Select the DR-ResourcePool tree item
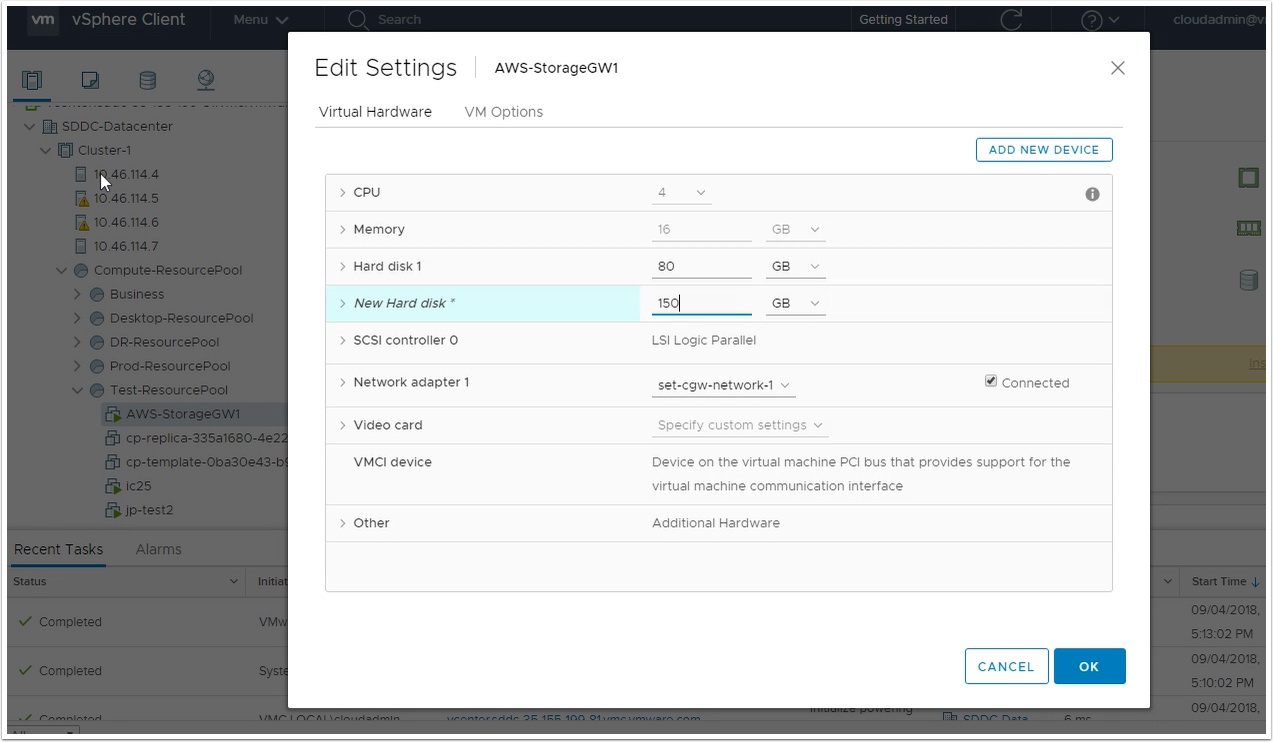The image size is (1273, 742). point(166,342)
